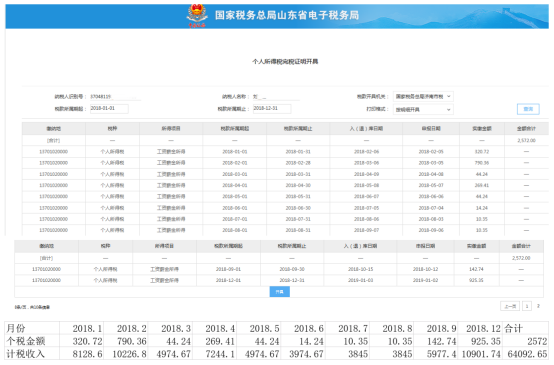The height and width of the screenshot is (365, 554).
Task: Select page 2 in the pagination
Action: (538, 306)
